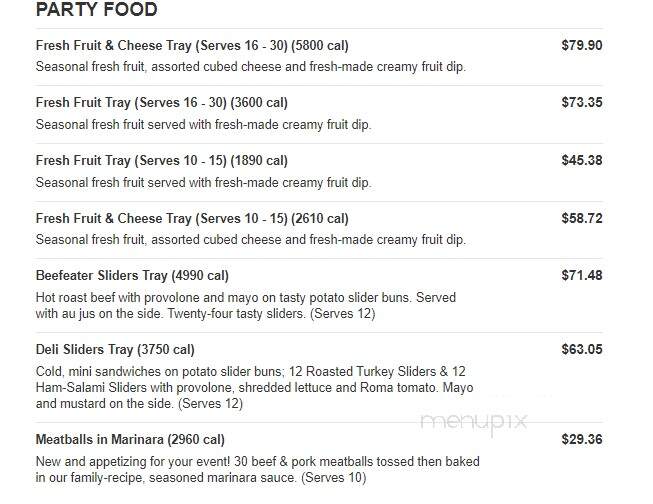Click description under Fresh Fruit Tray 1890 cal
Image resolution: width=653 pixels, height=504 pixels.
pos(203,182)
